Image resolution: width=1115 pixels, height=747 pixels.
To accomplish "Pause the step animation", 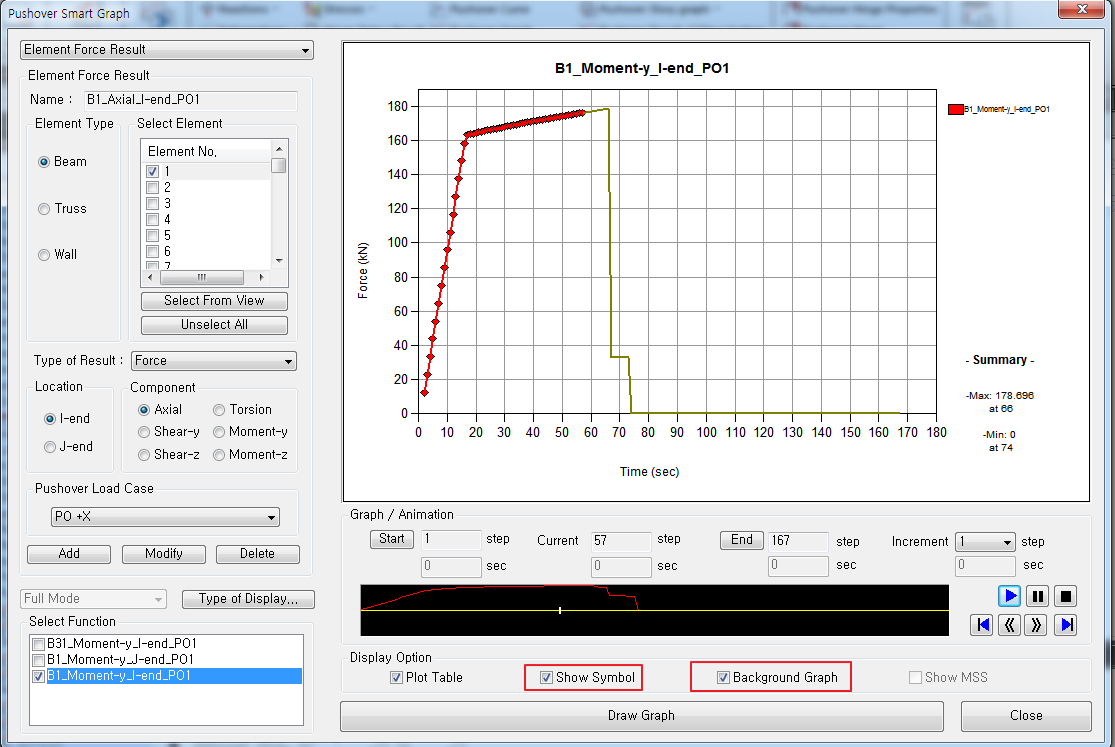I will 1038,595.
